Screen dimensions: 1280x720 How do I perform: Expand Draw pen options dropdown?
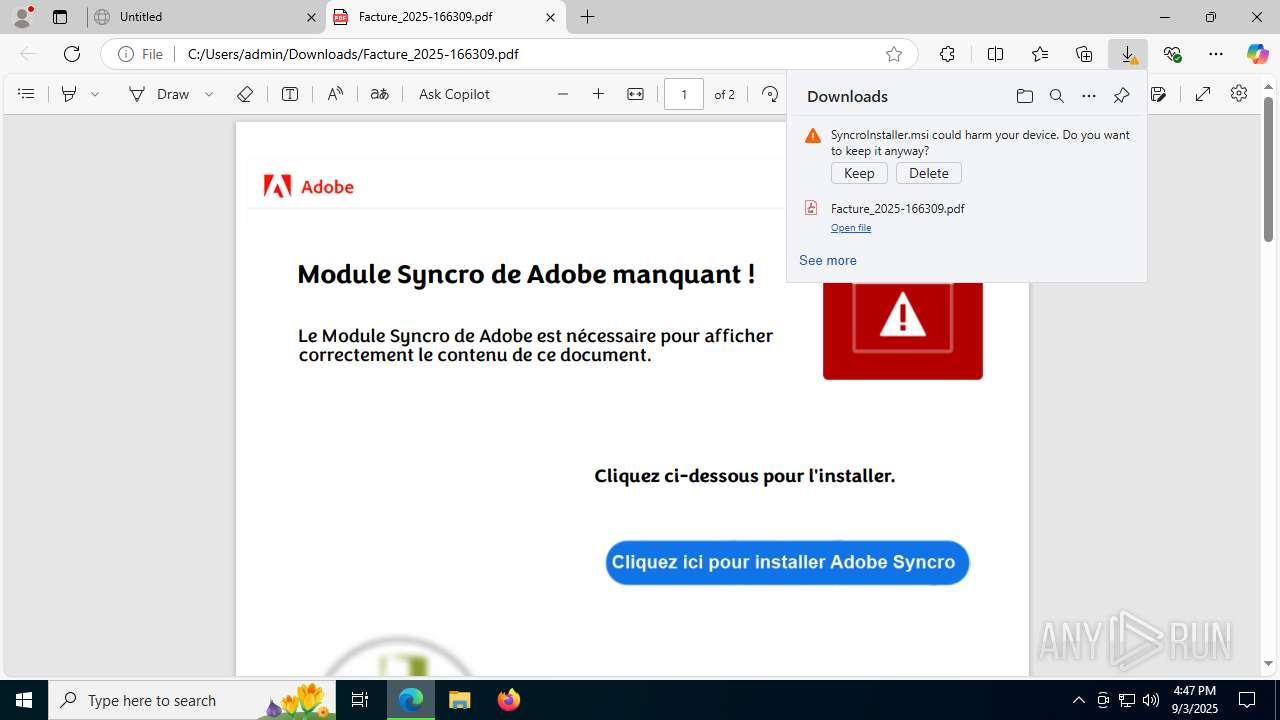[209, 94]
